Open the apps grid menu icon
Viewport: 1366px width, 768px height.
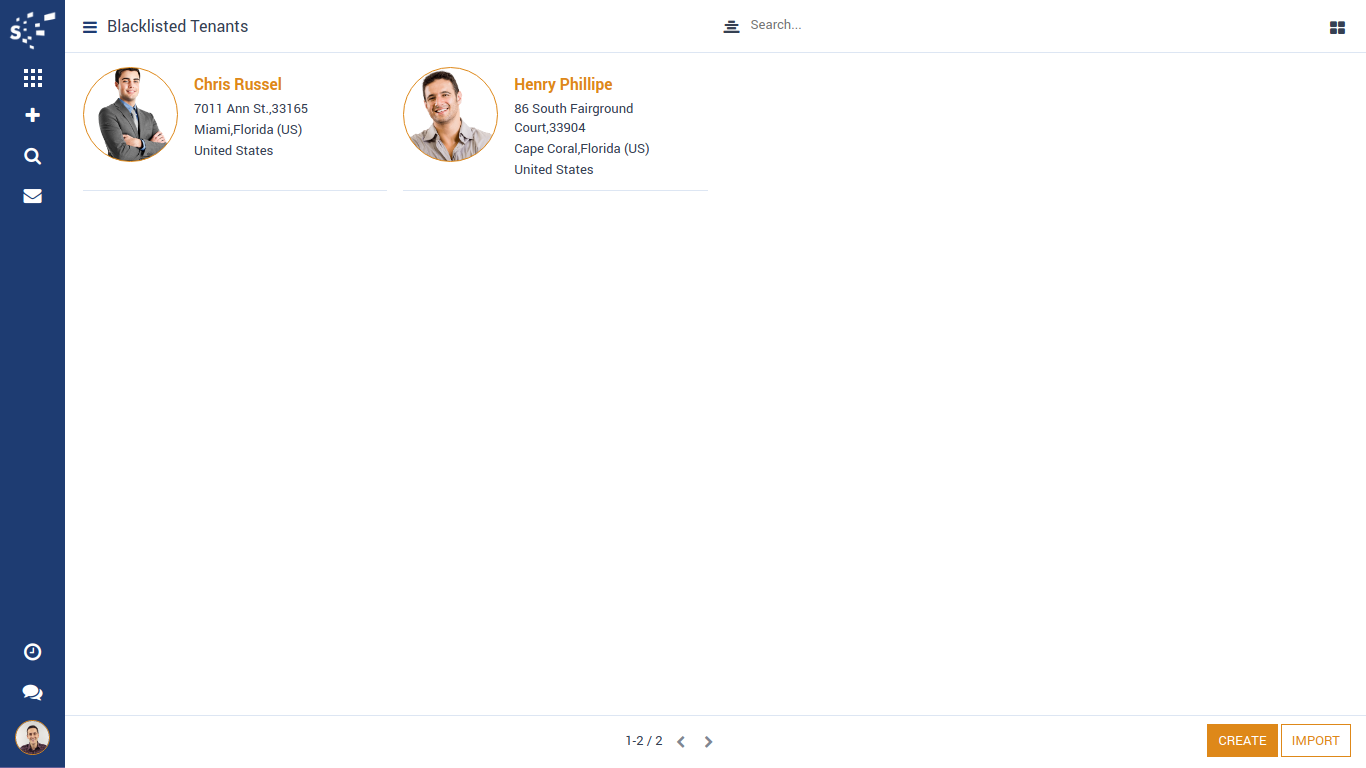click(32, 78)
